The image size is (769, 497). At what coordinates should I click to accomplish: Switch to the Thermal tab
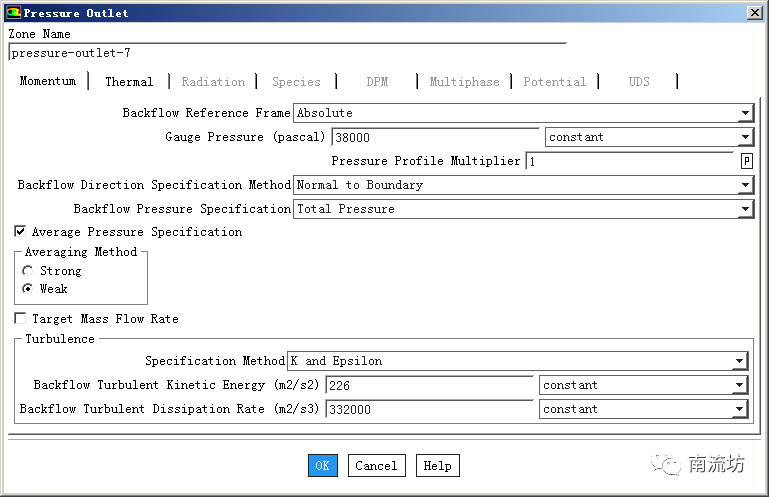(x=129, y=82)
